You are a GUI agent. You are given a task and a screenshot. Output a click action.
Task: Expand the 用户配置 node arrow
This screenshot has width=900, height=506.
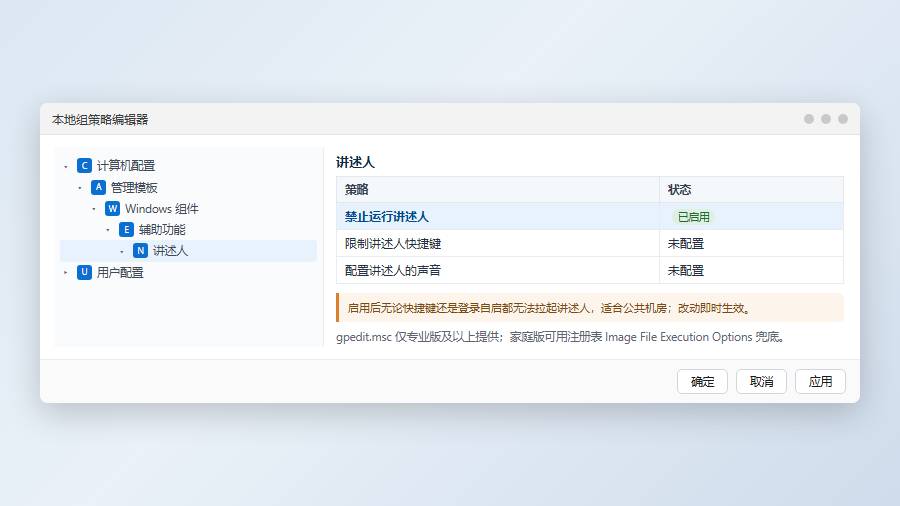pos(65,273)
